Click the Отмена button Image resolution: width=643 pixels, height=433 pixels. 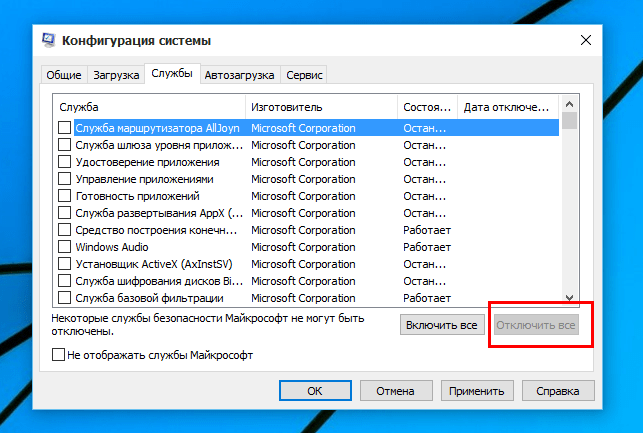tap(396, 391)
